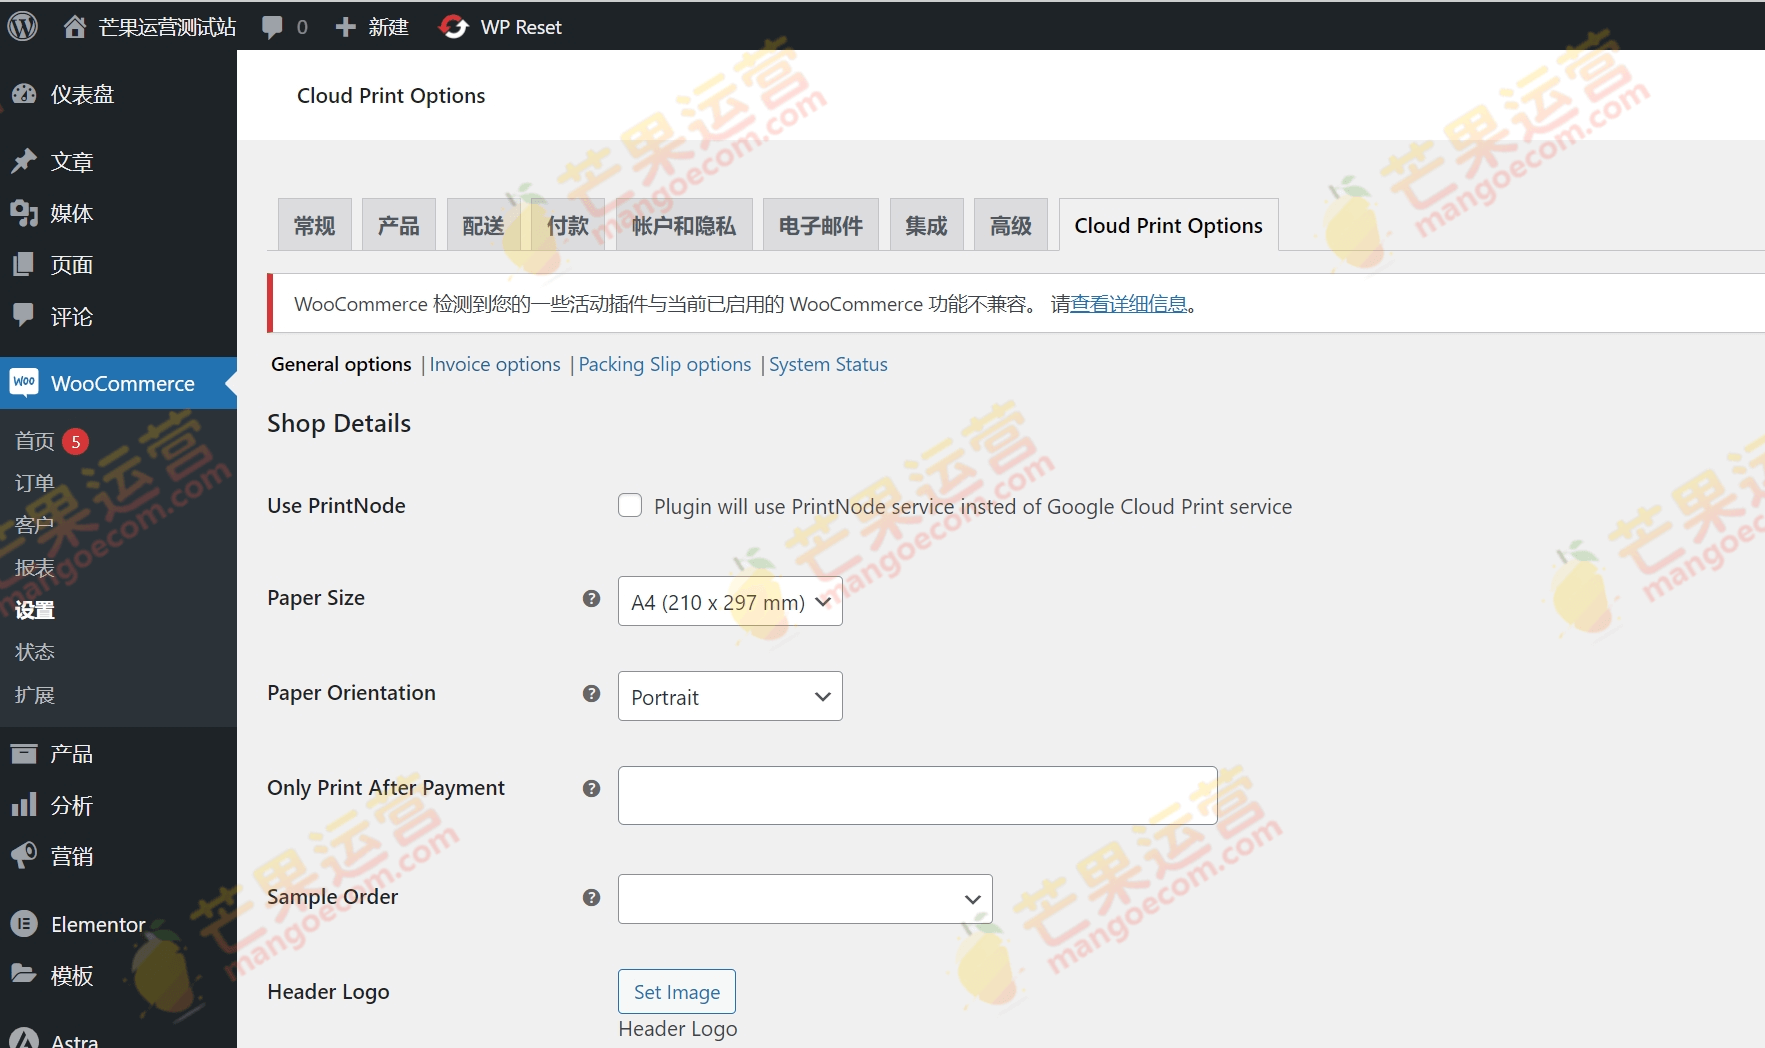The image size is (1765, 1048).
Task: Open the 产品 (Products) sidebar icon
Action: [26, 753]
